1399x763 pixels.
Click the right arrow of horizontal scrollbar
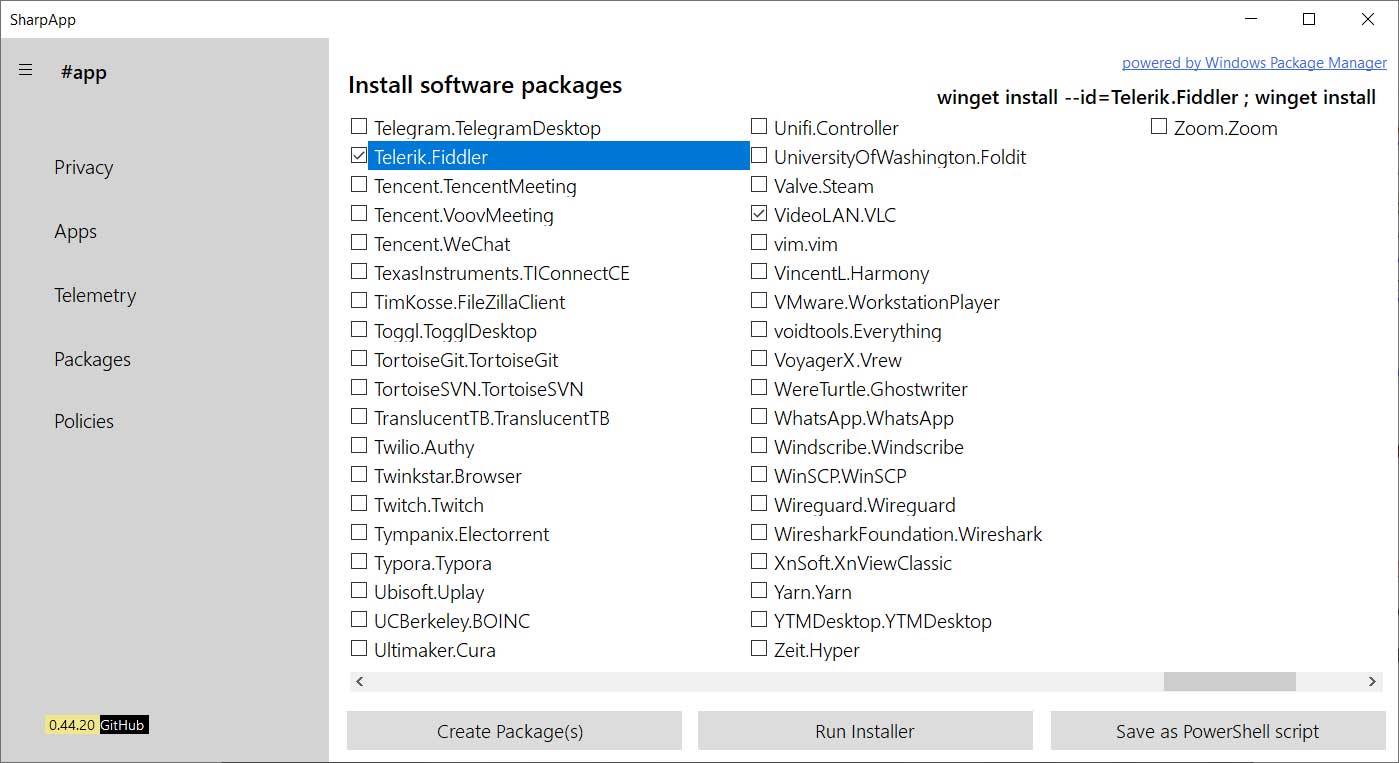point(1372,681)
